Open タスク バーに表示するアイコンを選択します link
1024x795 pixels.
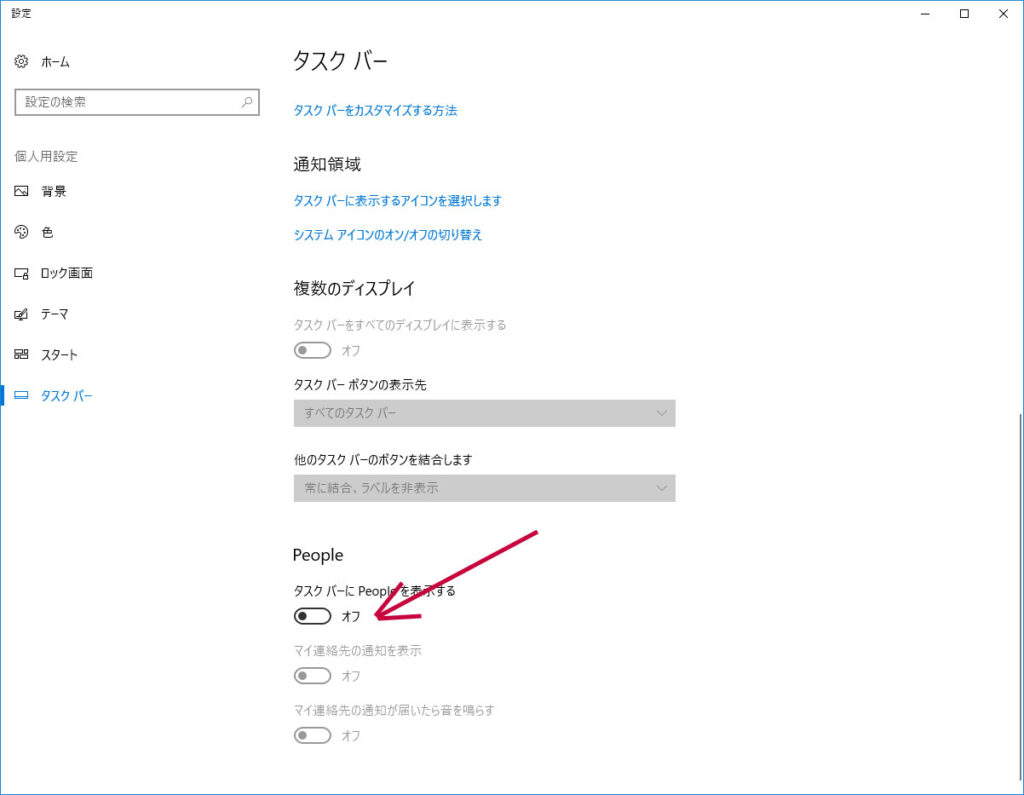pos(397,201)
